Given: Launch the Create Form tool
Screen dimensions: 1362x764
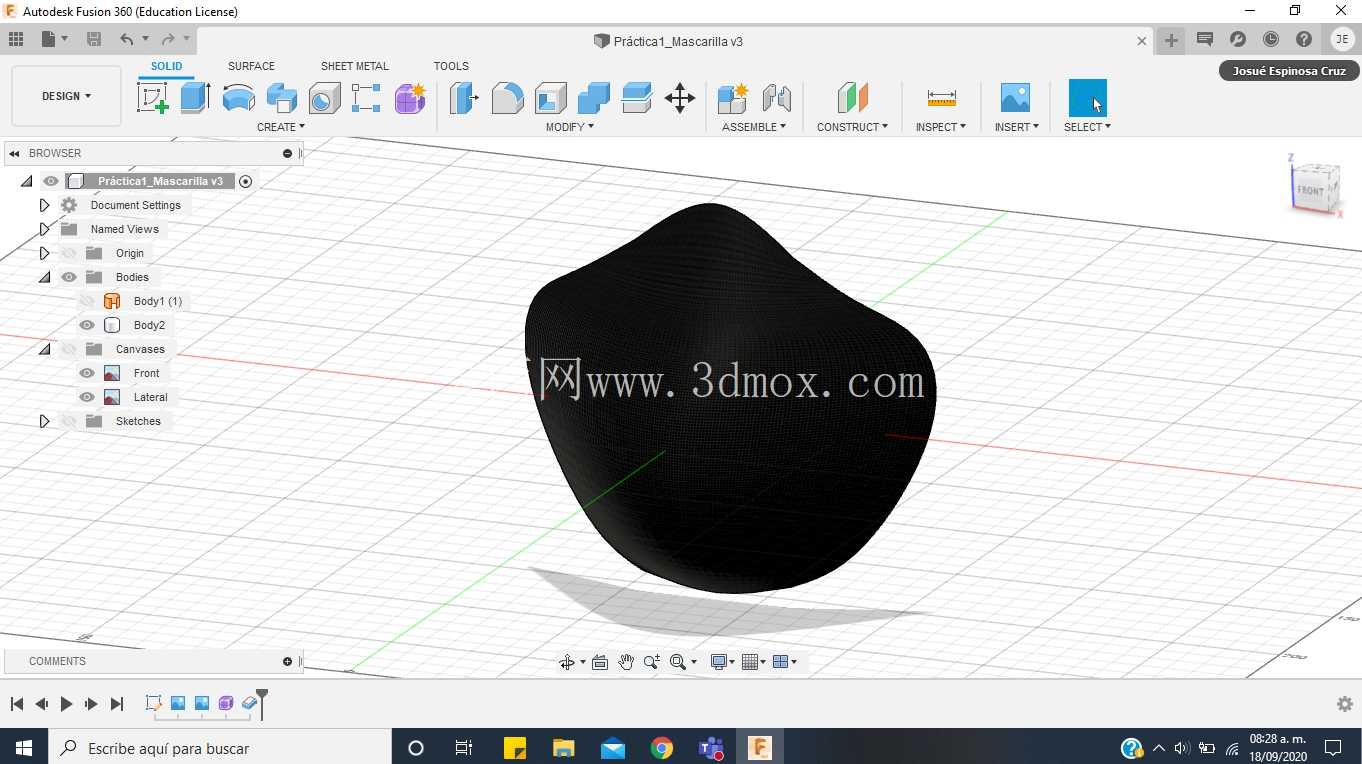Looking at the screenshot, I should (410, 98).
